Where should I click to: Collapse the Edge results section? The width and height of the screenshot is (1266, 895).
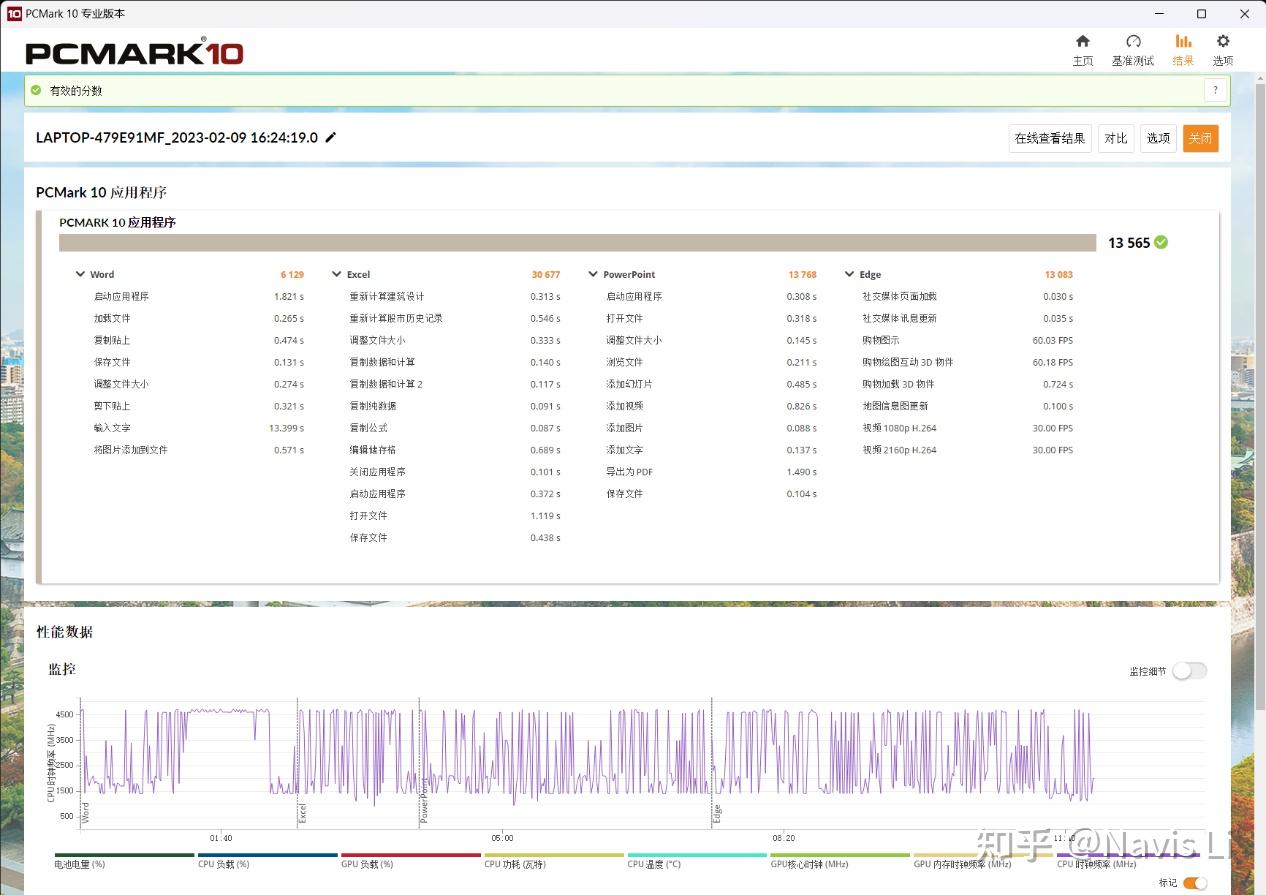tap(850, 274)
